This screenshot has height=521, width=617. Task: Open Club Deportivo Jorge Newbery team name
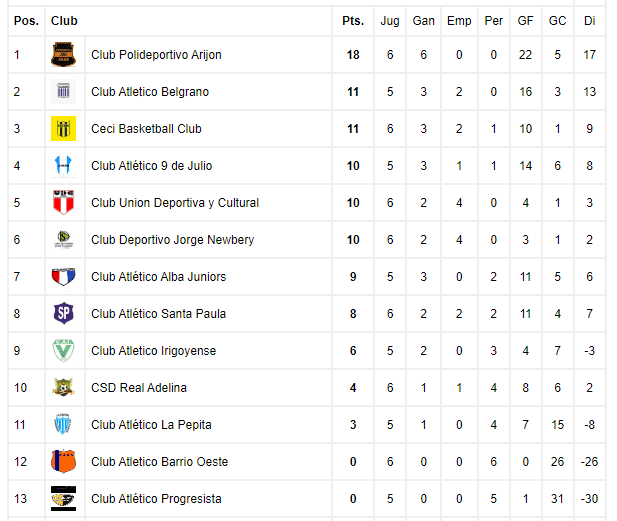[172, 240]
